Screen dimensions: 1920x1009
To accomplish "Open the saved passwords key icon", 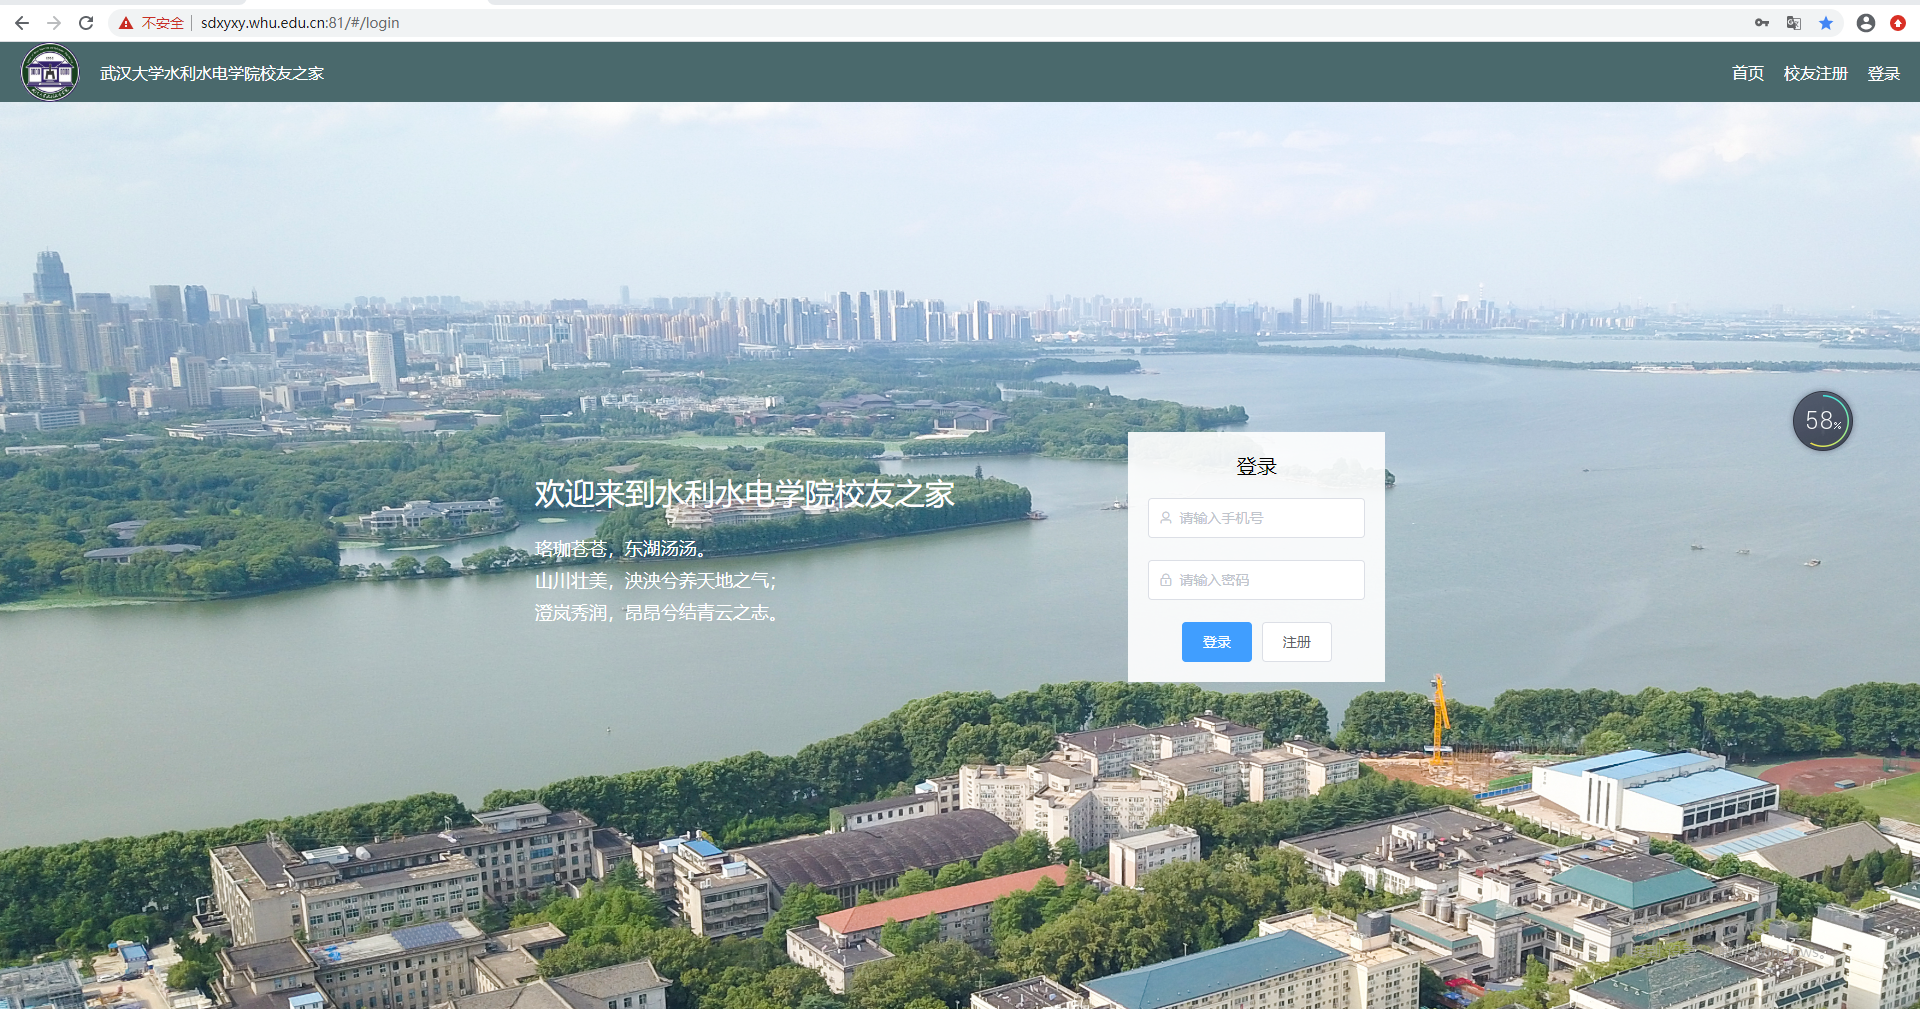I will [x=1762, y=23].
